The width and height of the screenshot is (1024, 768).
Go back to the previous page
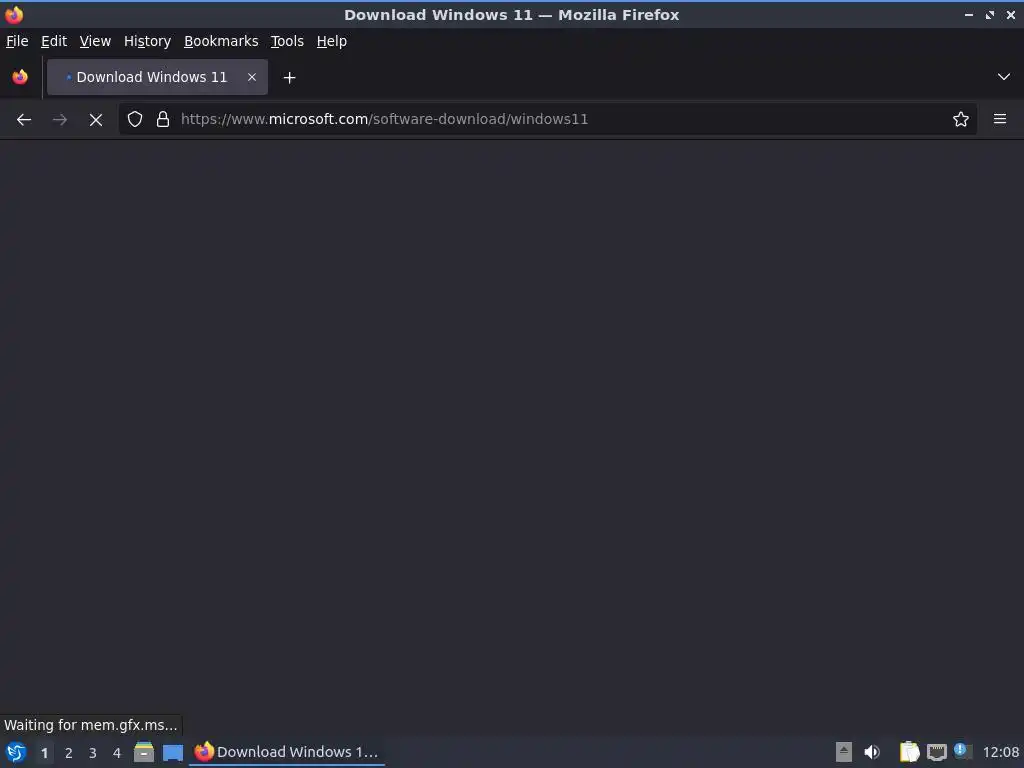pyautogui.click(x=24, y=120)
